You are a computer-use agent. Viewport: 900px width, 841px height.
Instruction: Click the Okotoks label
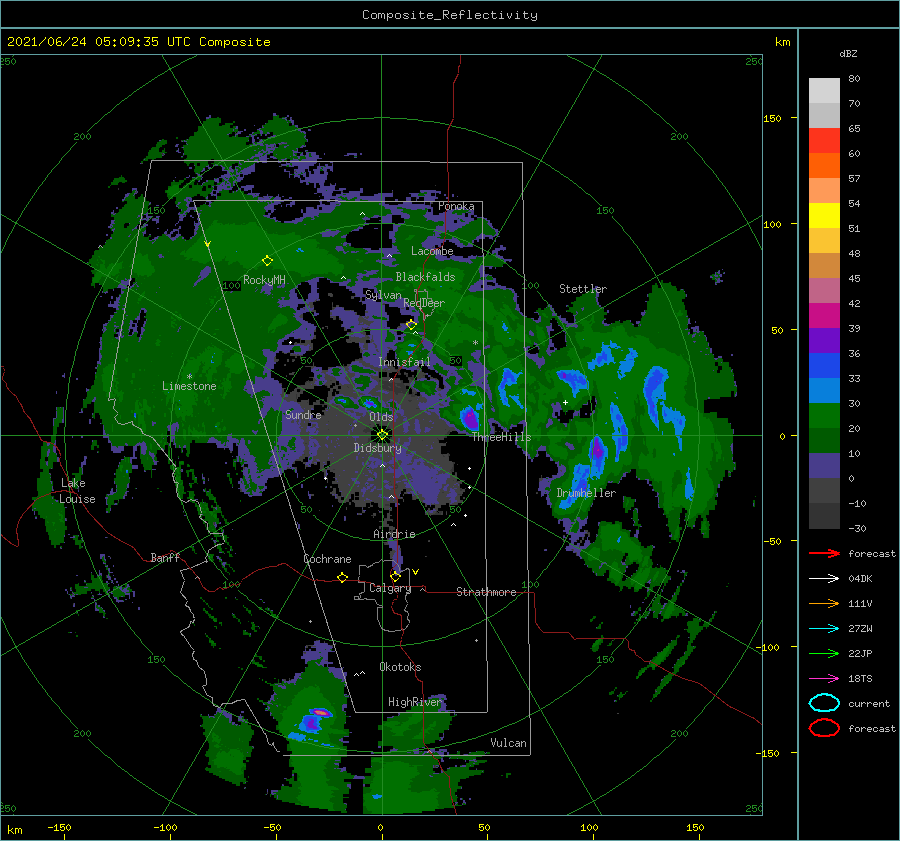pyautogui.click(x=400, y=667)
